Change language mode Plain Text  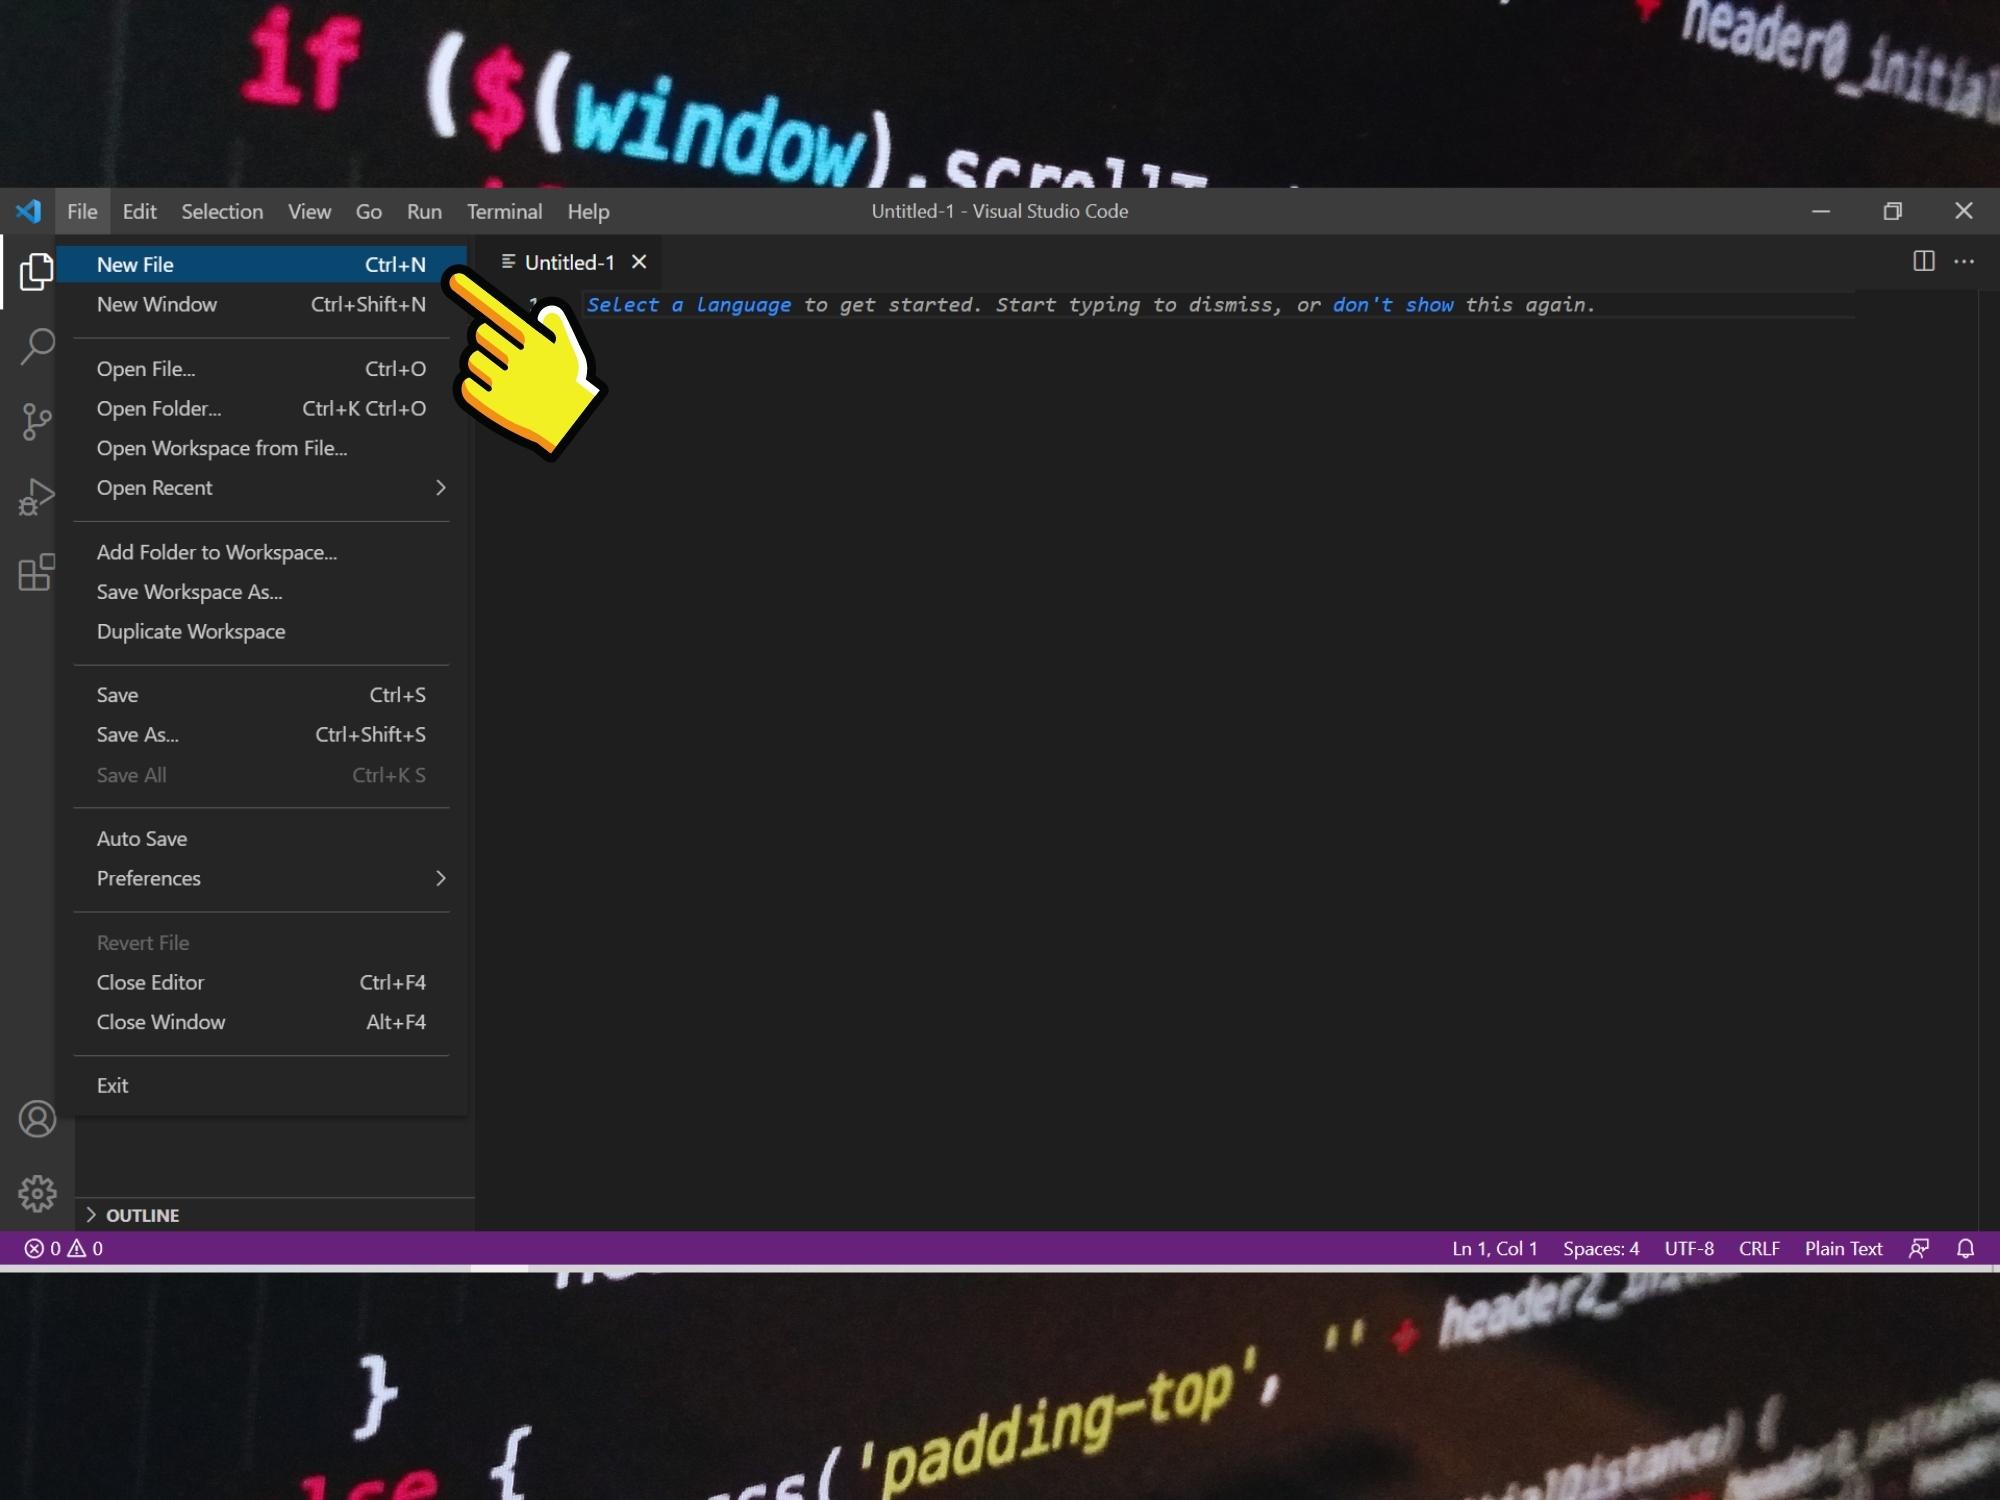[x=1843, y=1248]
